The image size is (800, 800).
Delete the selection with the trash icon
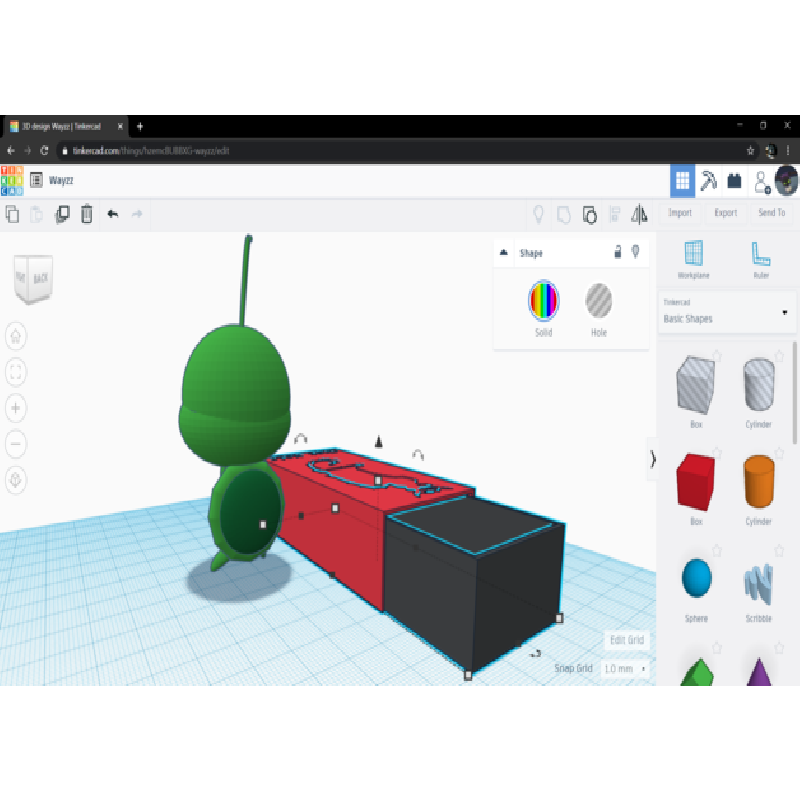click(87, 213)
